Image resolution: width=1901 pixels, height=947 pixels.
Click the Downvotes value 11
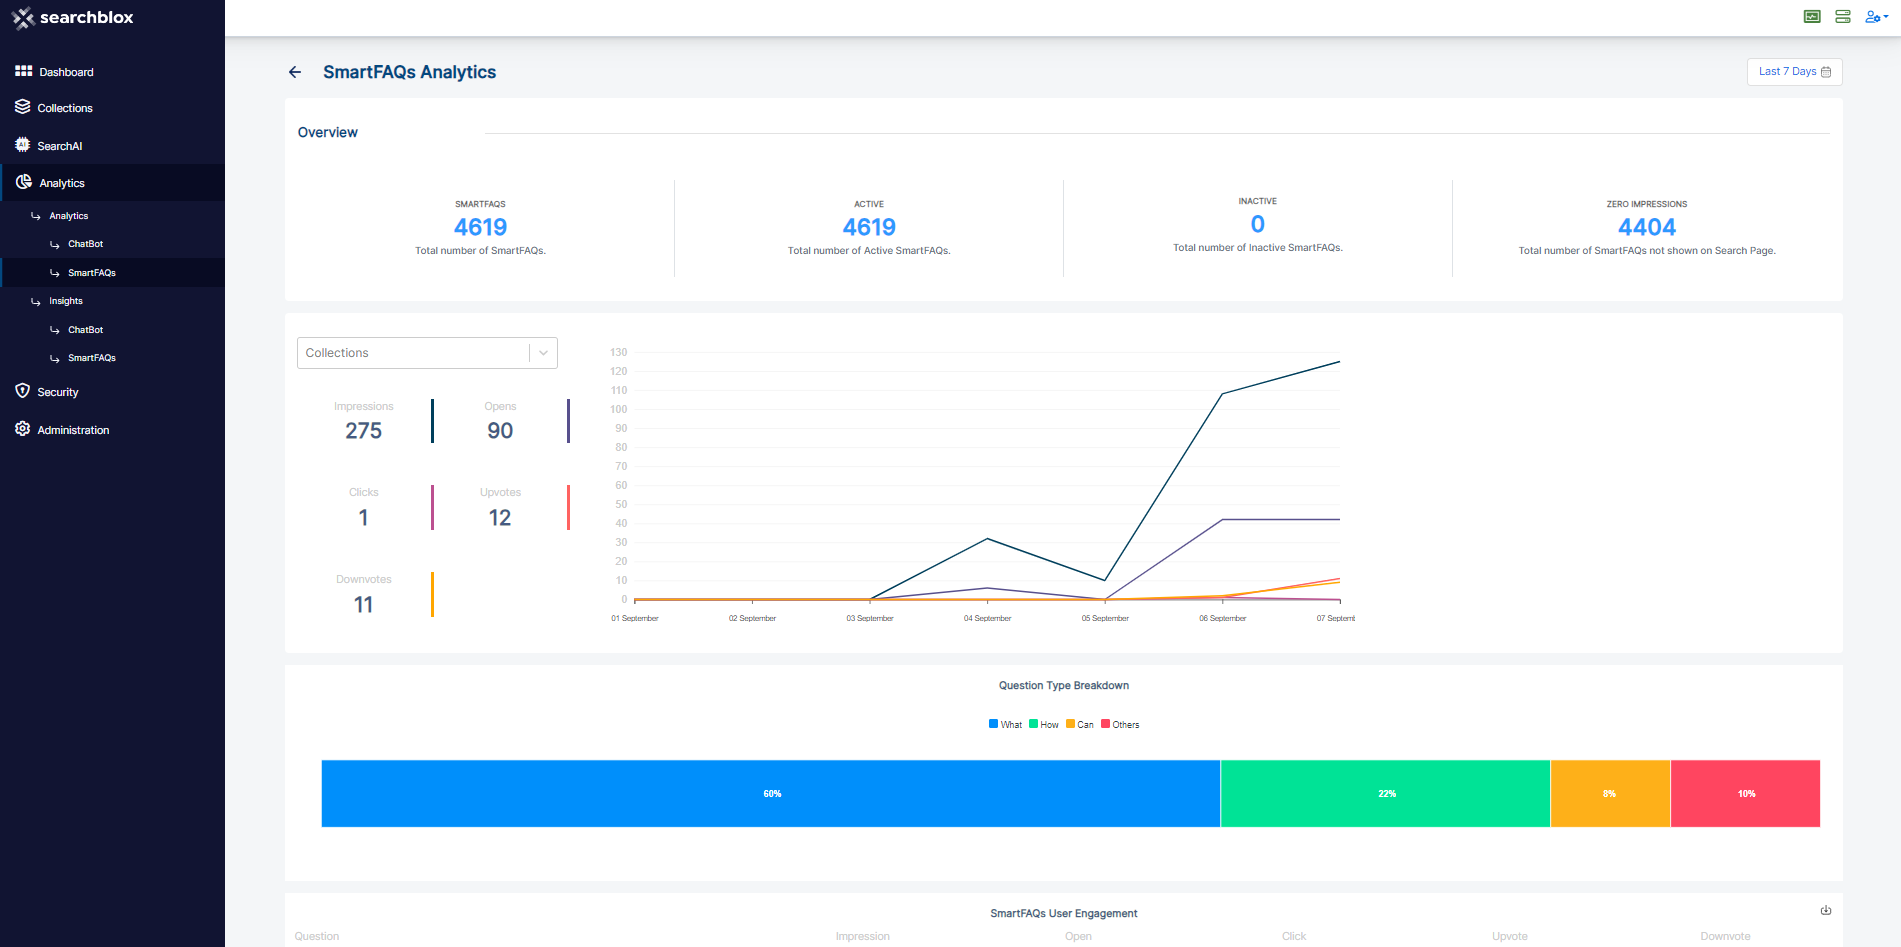point(364,605)
